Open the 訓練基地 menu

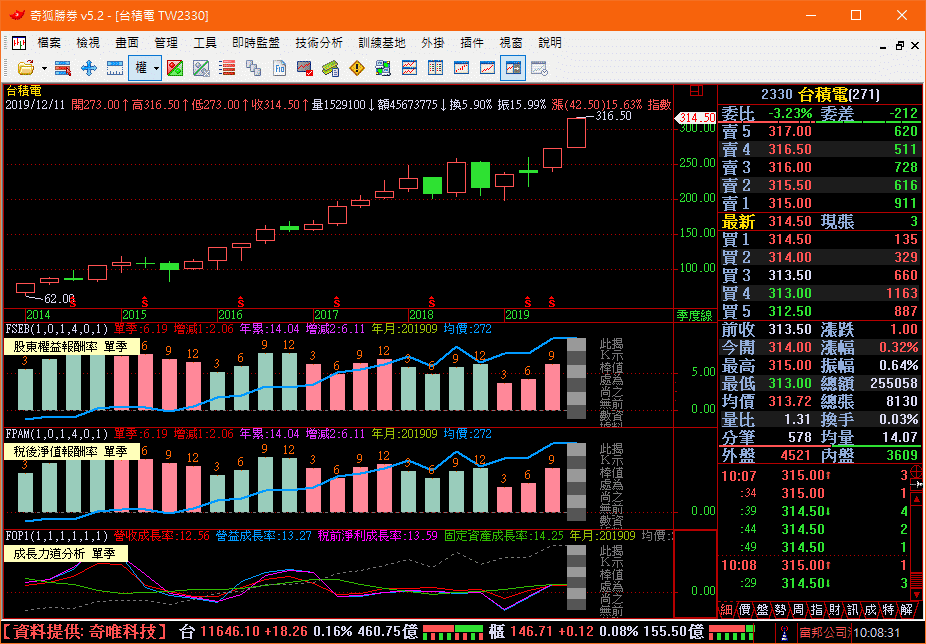(382, 43)
